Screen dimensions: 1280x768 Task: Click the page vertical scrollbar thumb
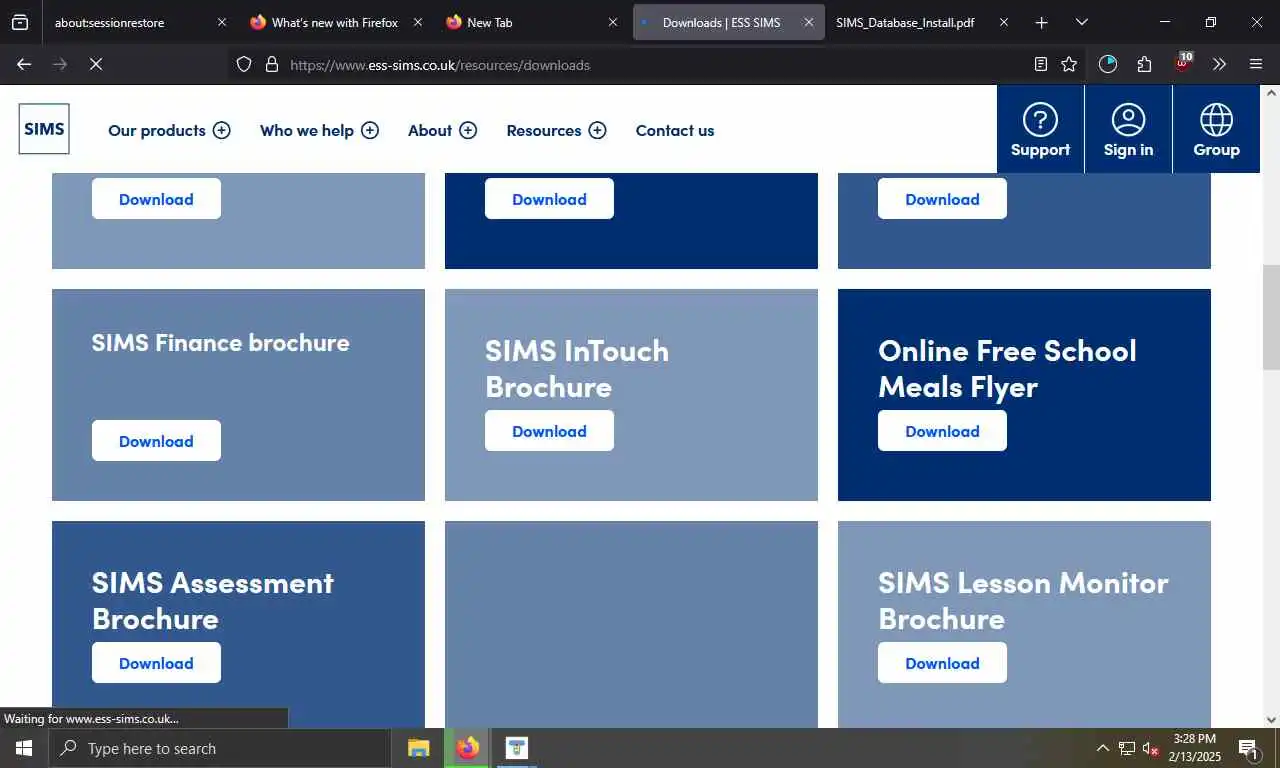pos(1271,317)
